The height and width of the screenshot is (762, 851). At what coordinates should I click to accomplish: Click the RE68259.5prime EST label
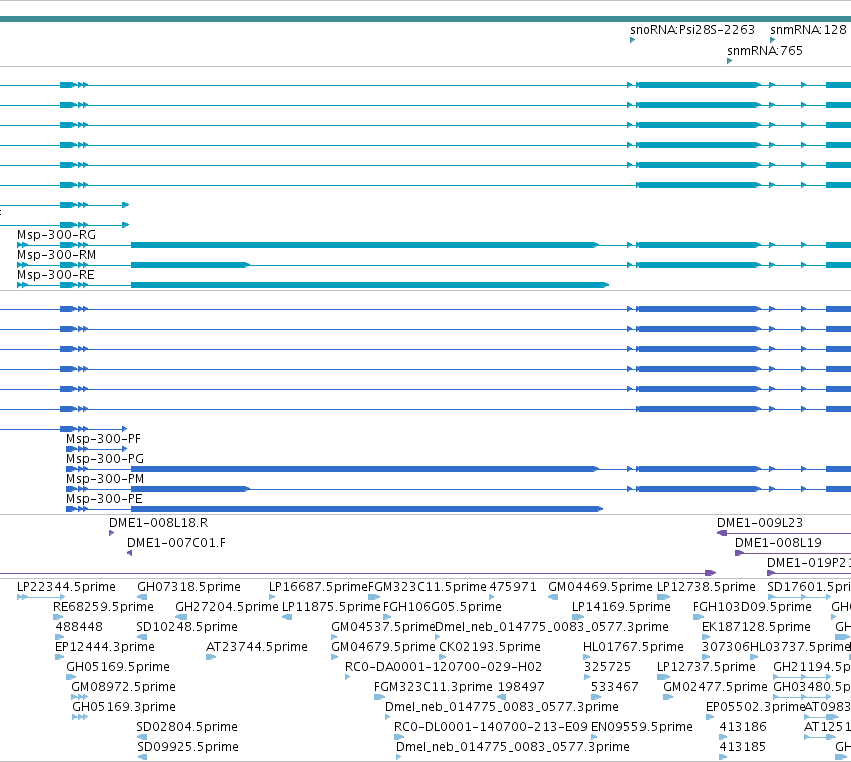click(103, 607)
